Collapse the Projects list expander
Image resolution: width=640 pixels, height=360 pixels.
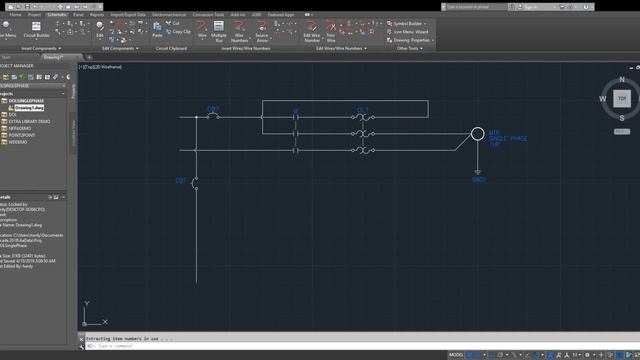(x=63, y=94)
